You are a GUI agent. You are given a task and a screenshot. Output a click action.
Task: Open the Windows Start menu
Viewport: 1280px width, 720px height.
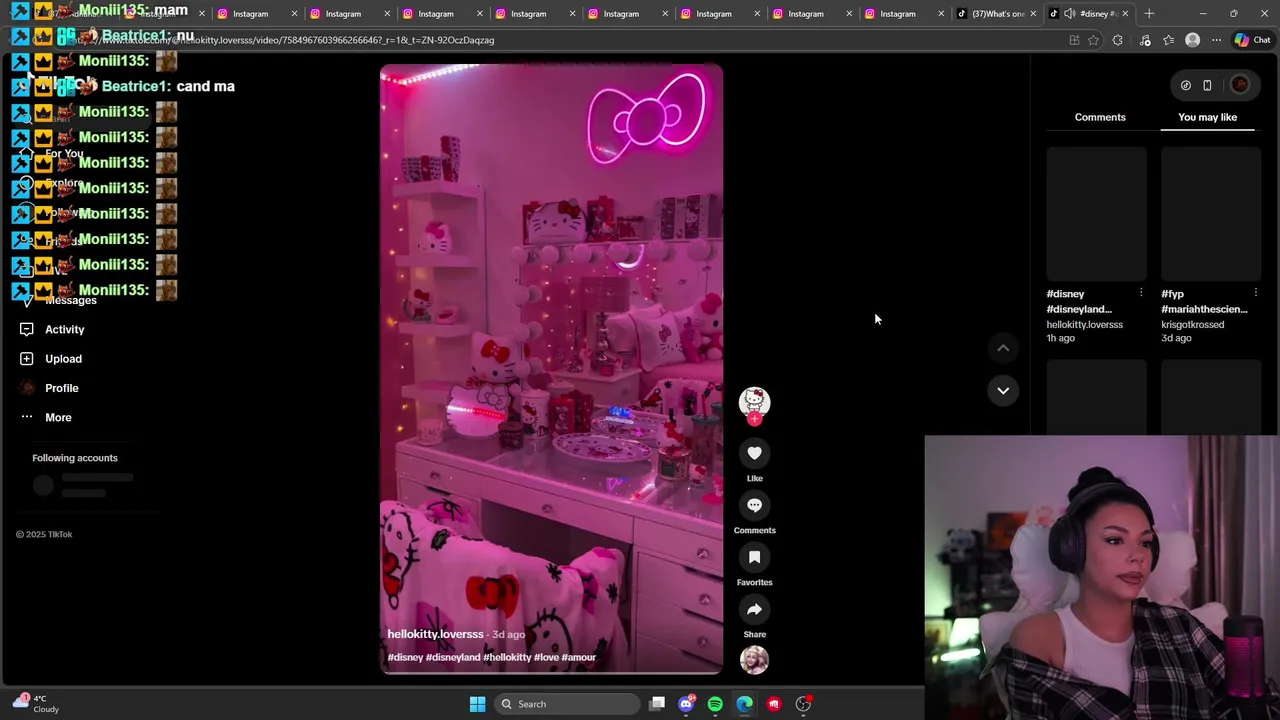pyautogui.click(x=477, y=704)
